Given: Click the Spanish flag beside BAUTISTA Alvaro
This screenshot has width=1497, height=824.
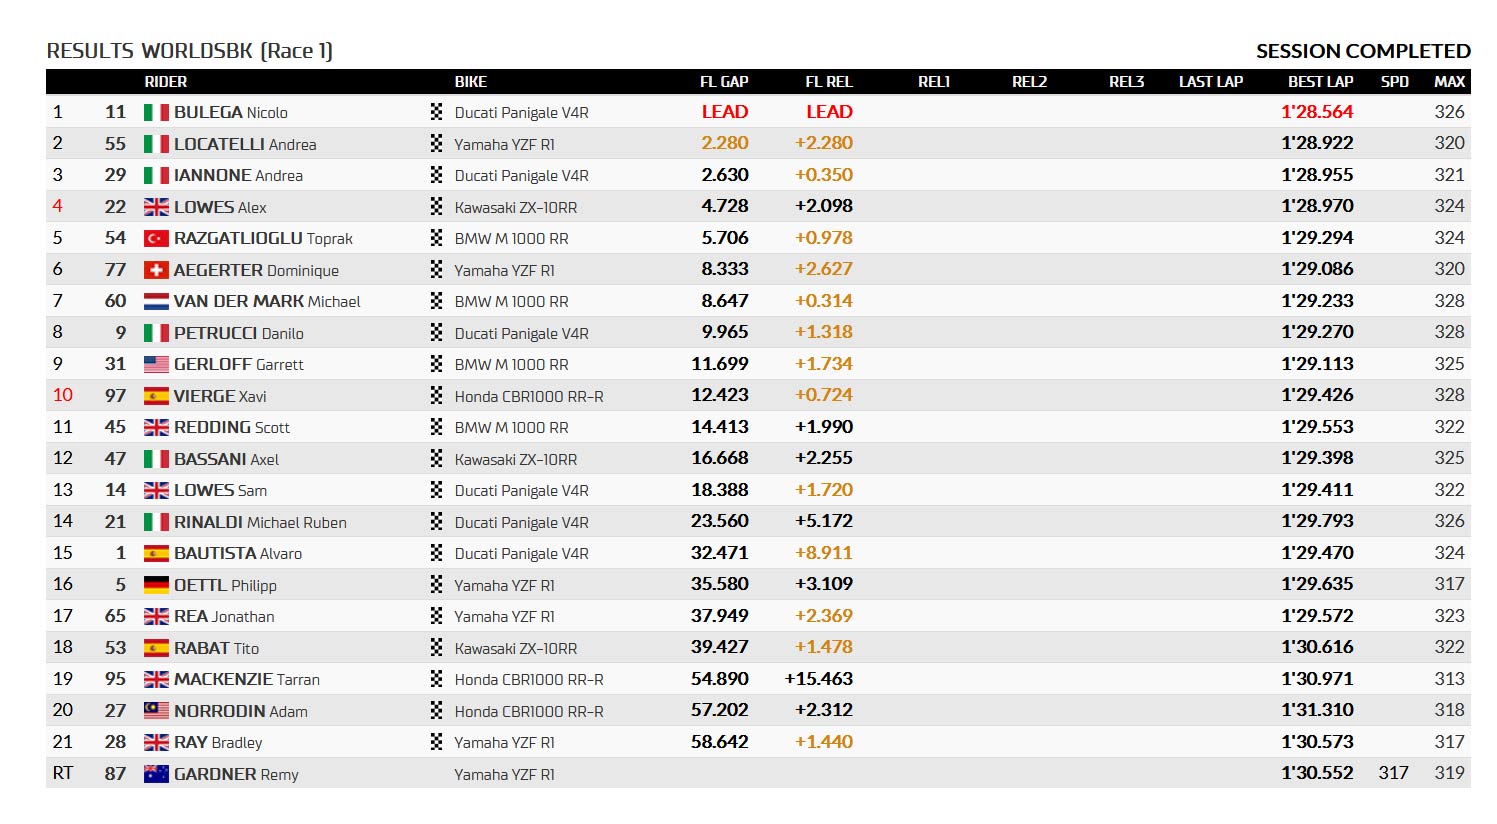Looking at the screenshot, I should pos(156,553).
